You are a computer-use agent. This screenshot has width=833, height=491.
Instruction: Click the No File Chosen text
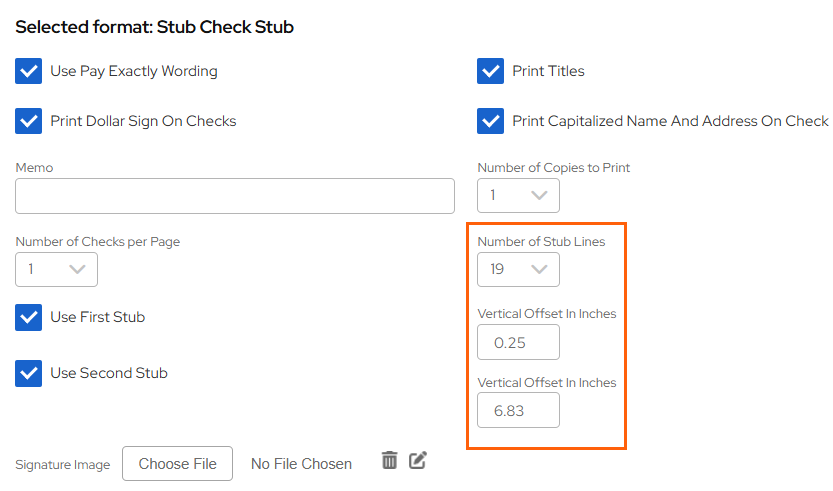[x=301, y=464]
